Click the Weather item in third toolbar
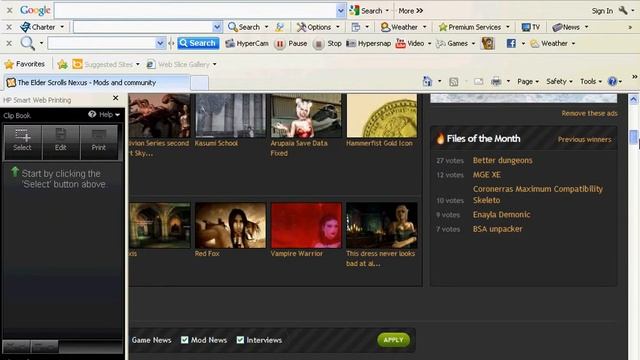This screenshot has width=640, height=360. [x=549, y=43]
